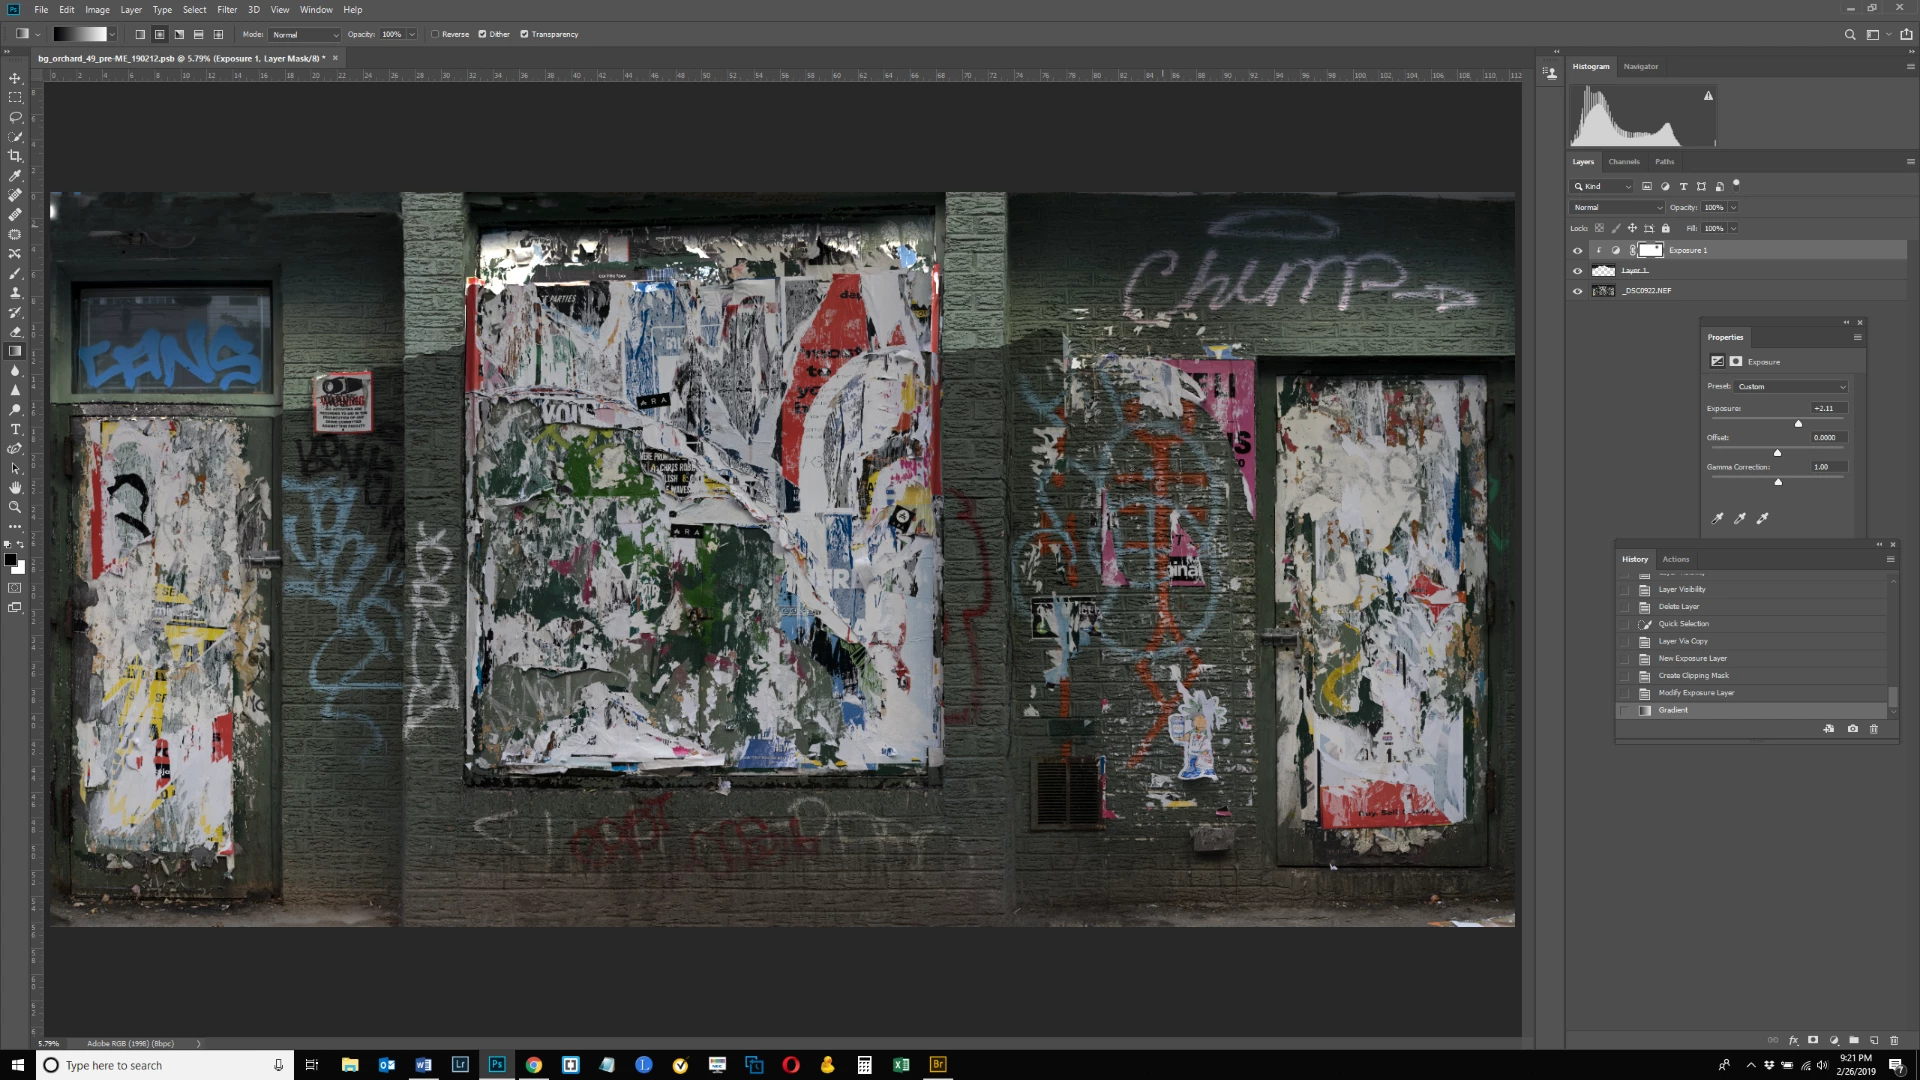Click the lock all layer icon

pyautogui.click(x=1666, y=228)
